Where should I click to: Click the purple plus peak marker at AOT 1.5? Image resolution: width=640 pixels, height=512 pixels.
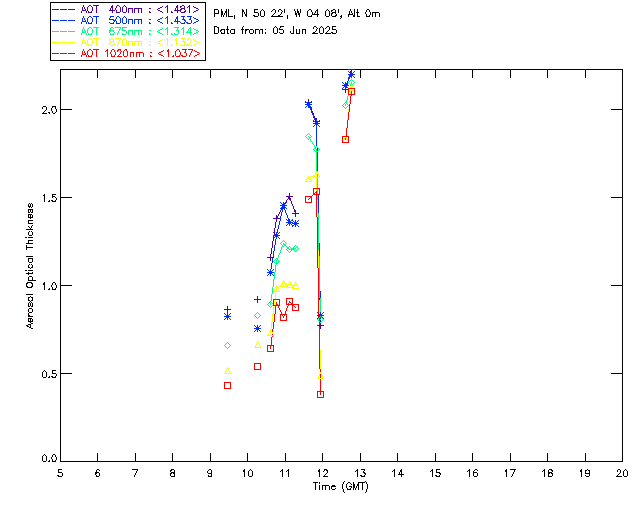point(289,197)
